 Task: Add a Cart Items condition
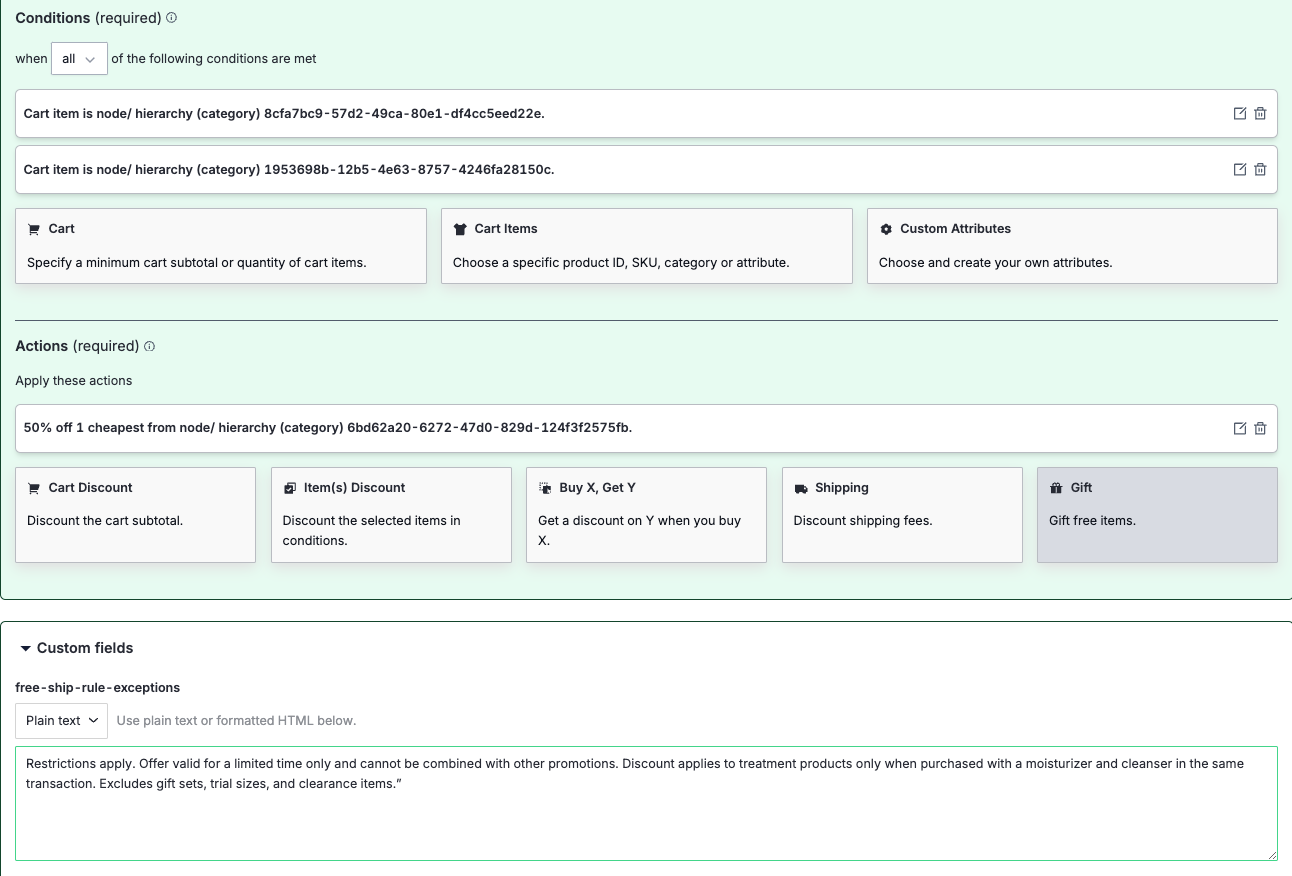[646, 245]
